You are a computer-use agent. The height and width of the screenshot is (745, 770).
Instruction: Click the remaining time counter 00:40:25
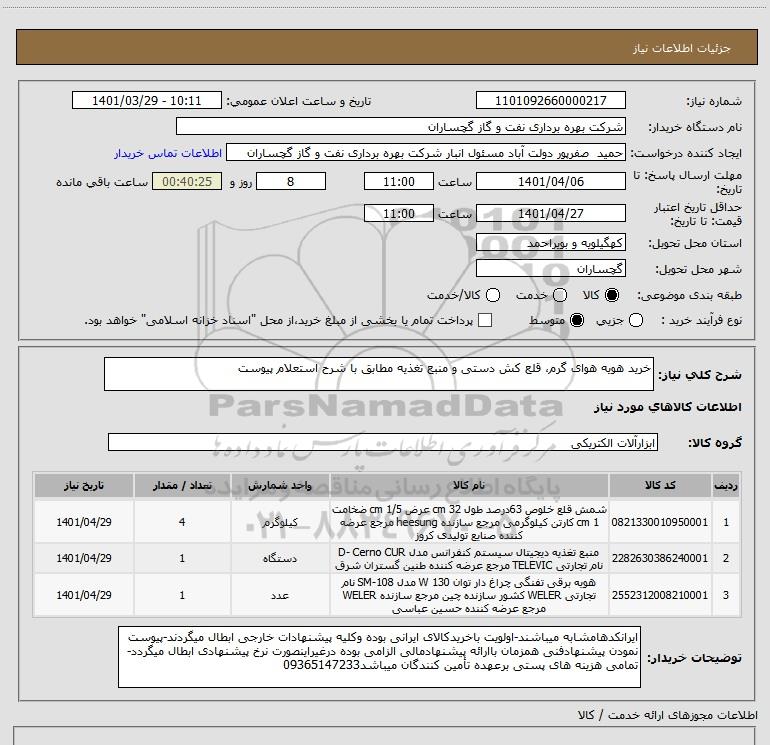(x=187, y=181)
